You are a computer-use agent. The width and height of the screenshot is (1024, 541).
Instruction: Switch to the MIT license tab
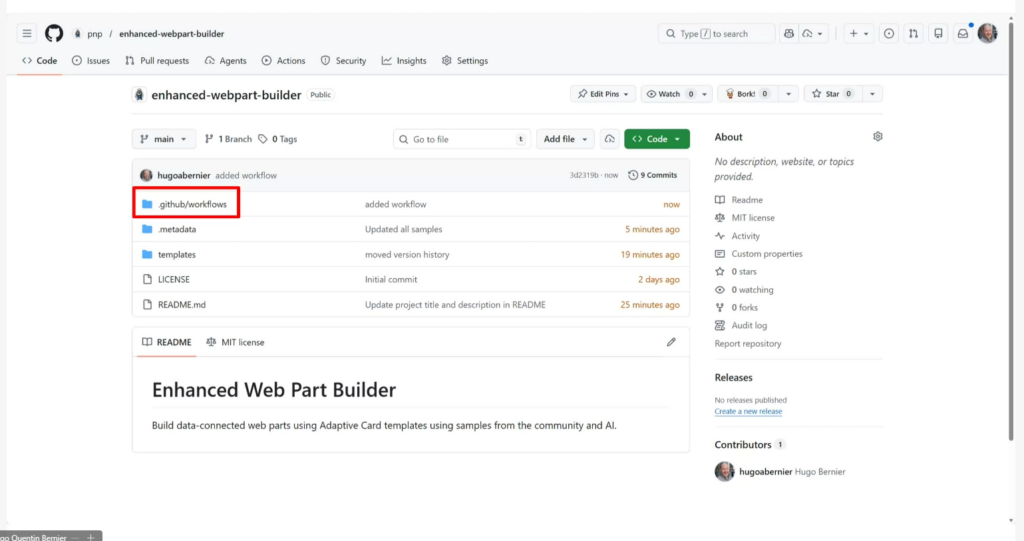click(x=236, y=342)
